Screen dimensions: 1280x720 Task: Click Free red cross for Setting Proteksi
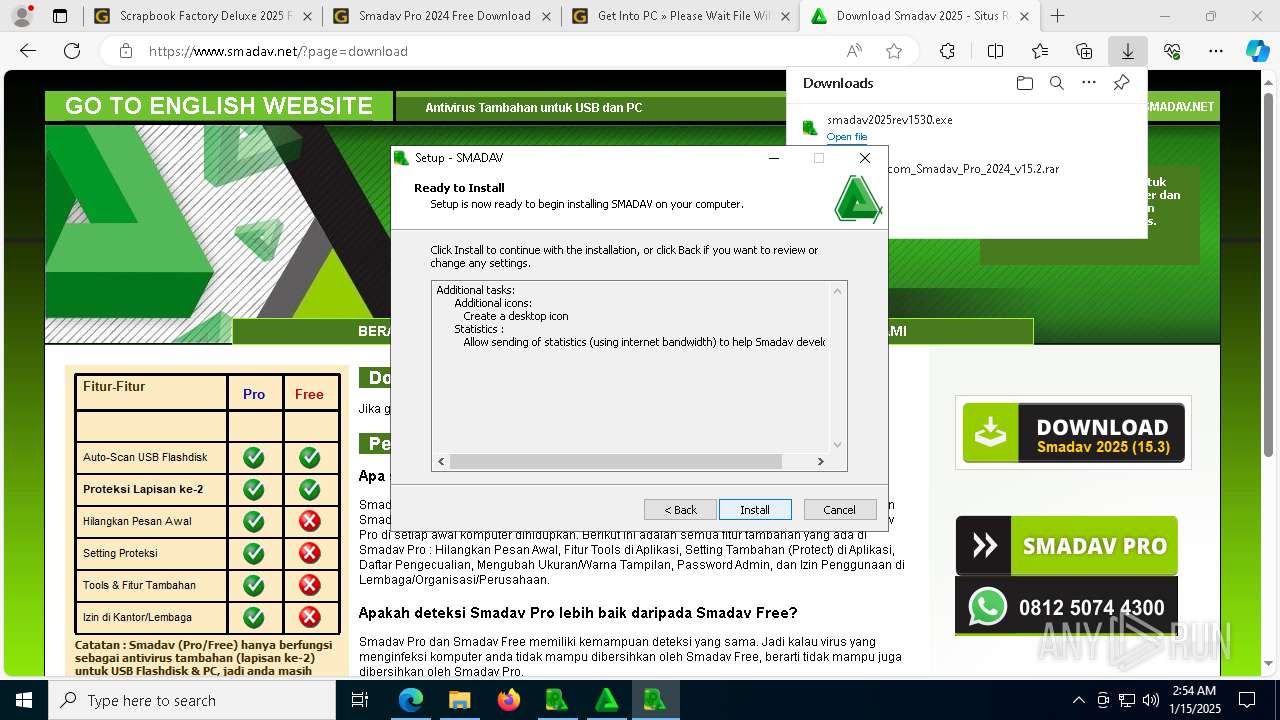tap(310, 553)
